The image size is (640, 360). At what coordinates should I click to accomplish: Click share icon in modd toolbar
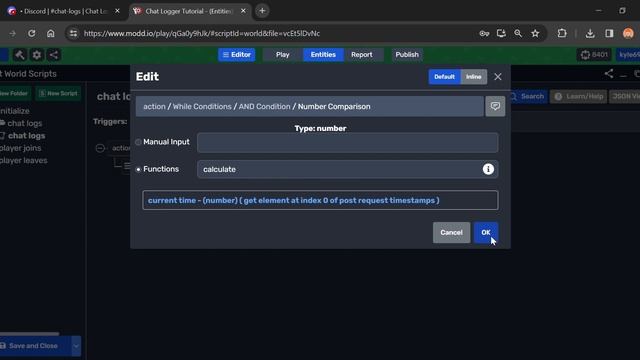tap(53, 55)
